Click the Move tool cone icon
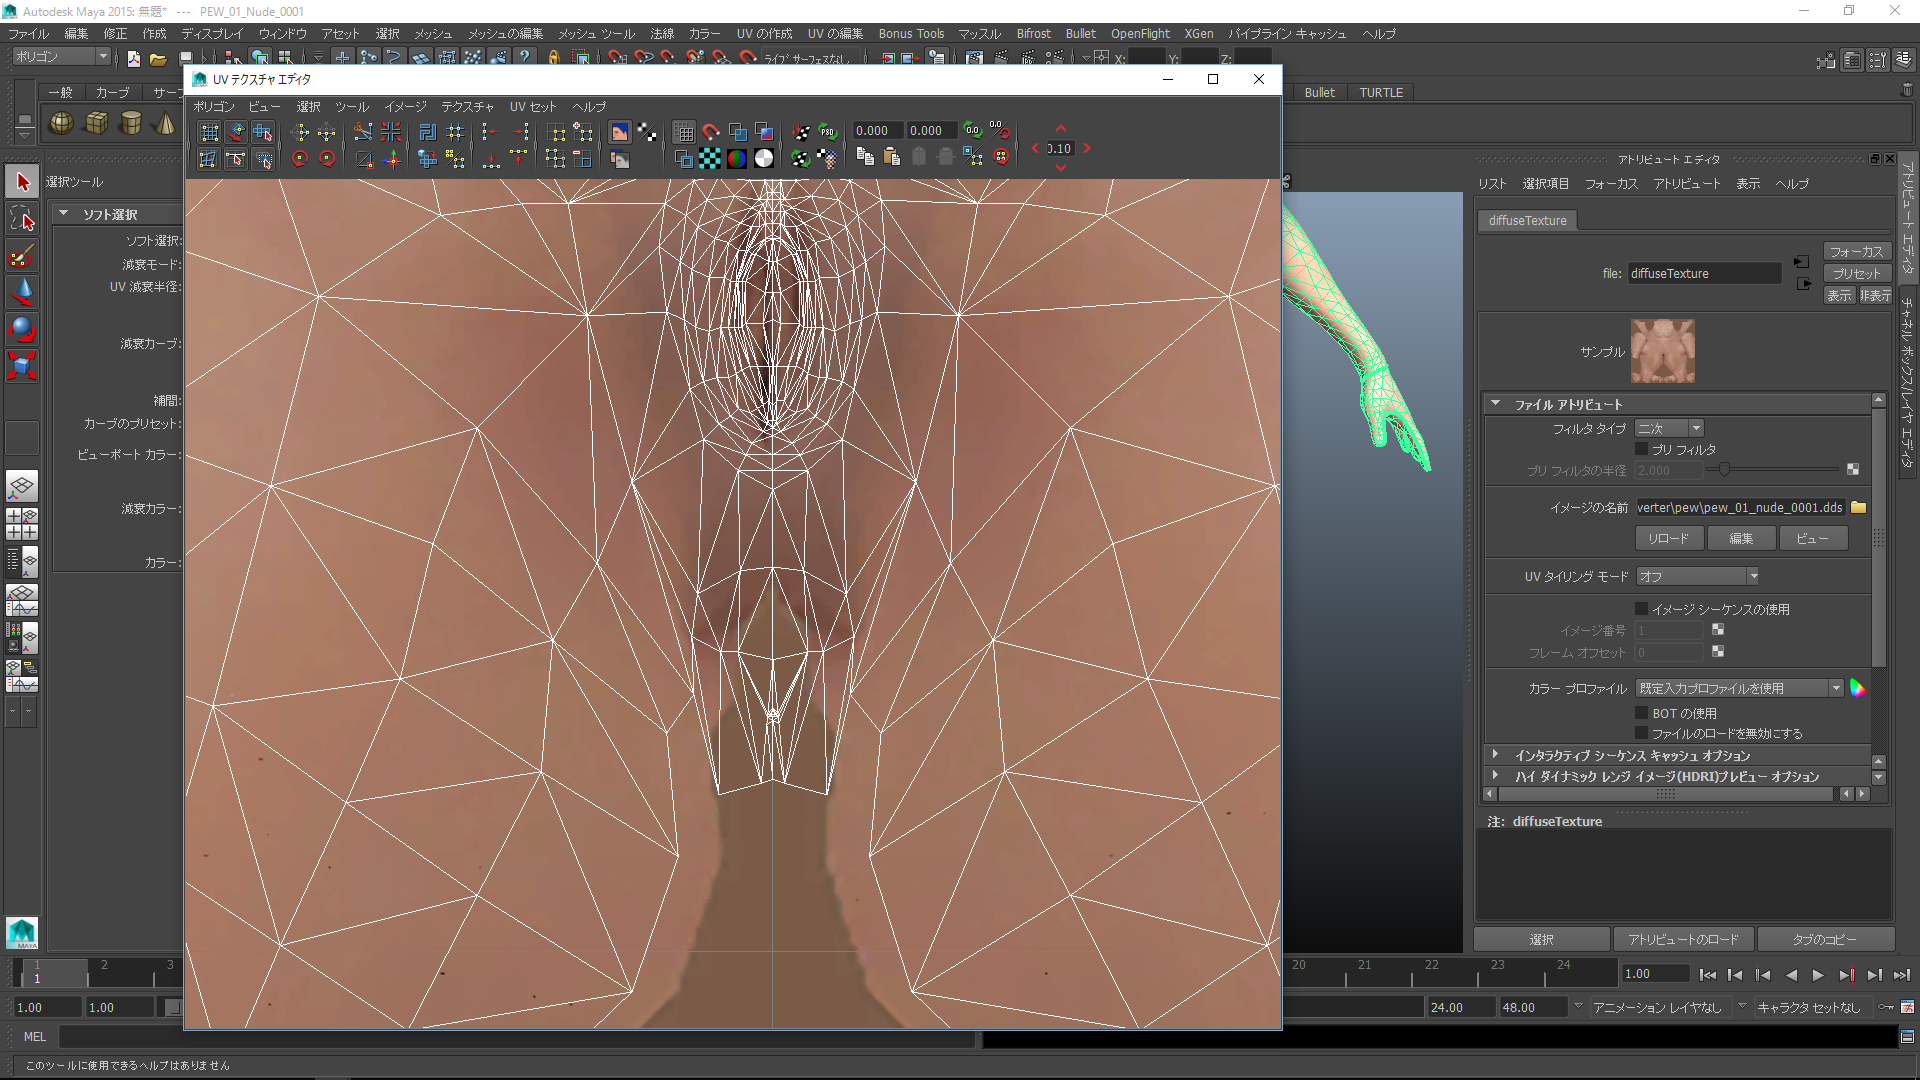Image resolution: width=1920 pixels, height=1080 pixels. 22,292
